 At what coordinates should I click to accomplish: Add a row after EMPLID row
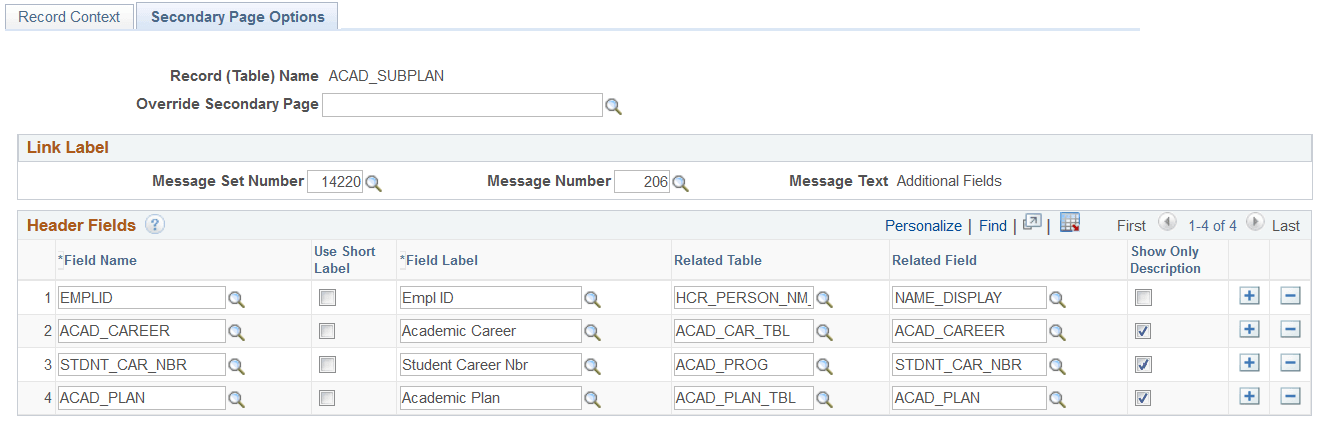[1249, 297]
